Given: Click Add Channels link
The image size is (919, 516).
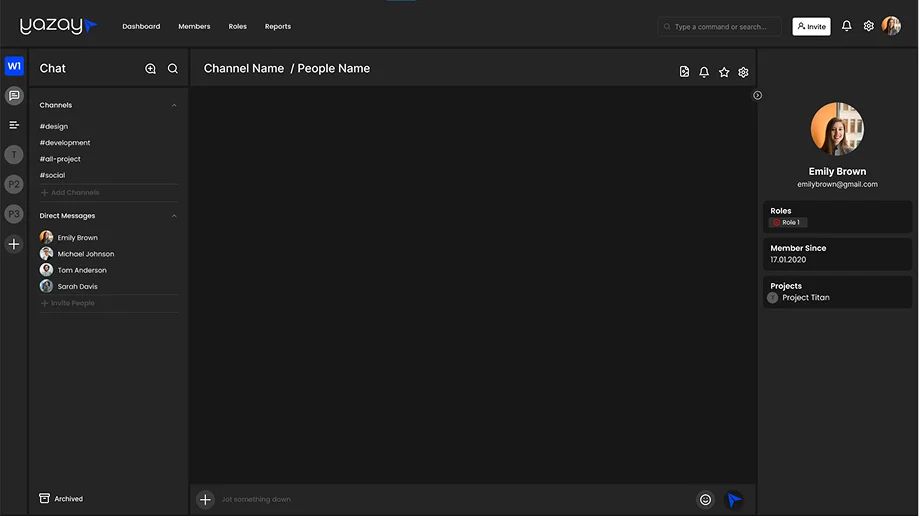Looking at the screenshot, I should 70,192.
